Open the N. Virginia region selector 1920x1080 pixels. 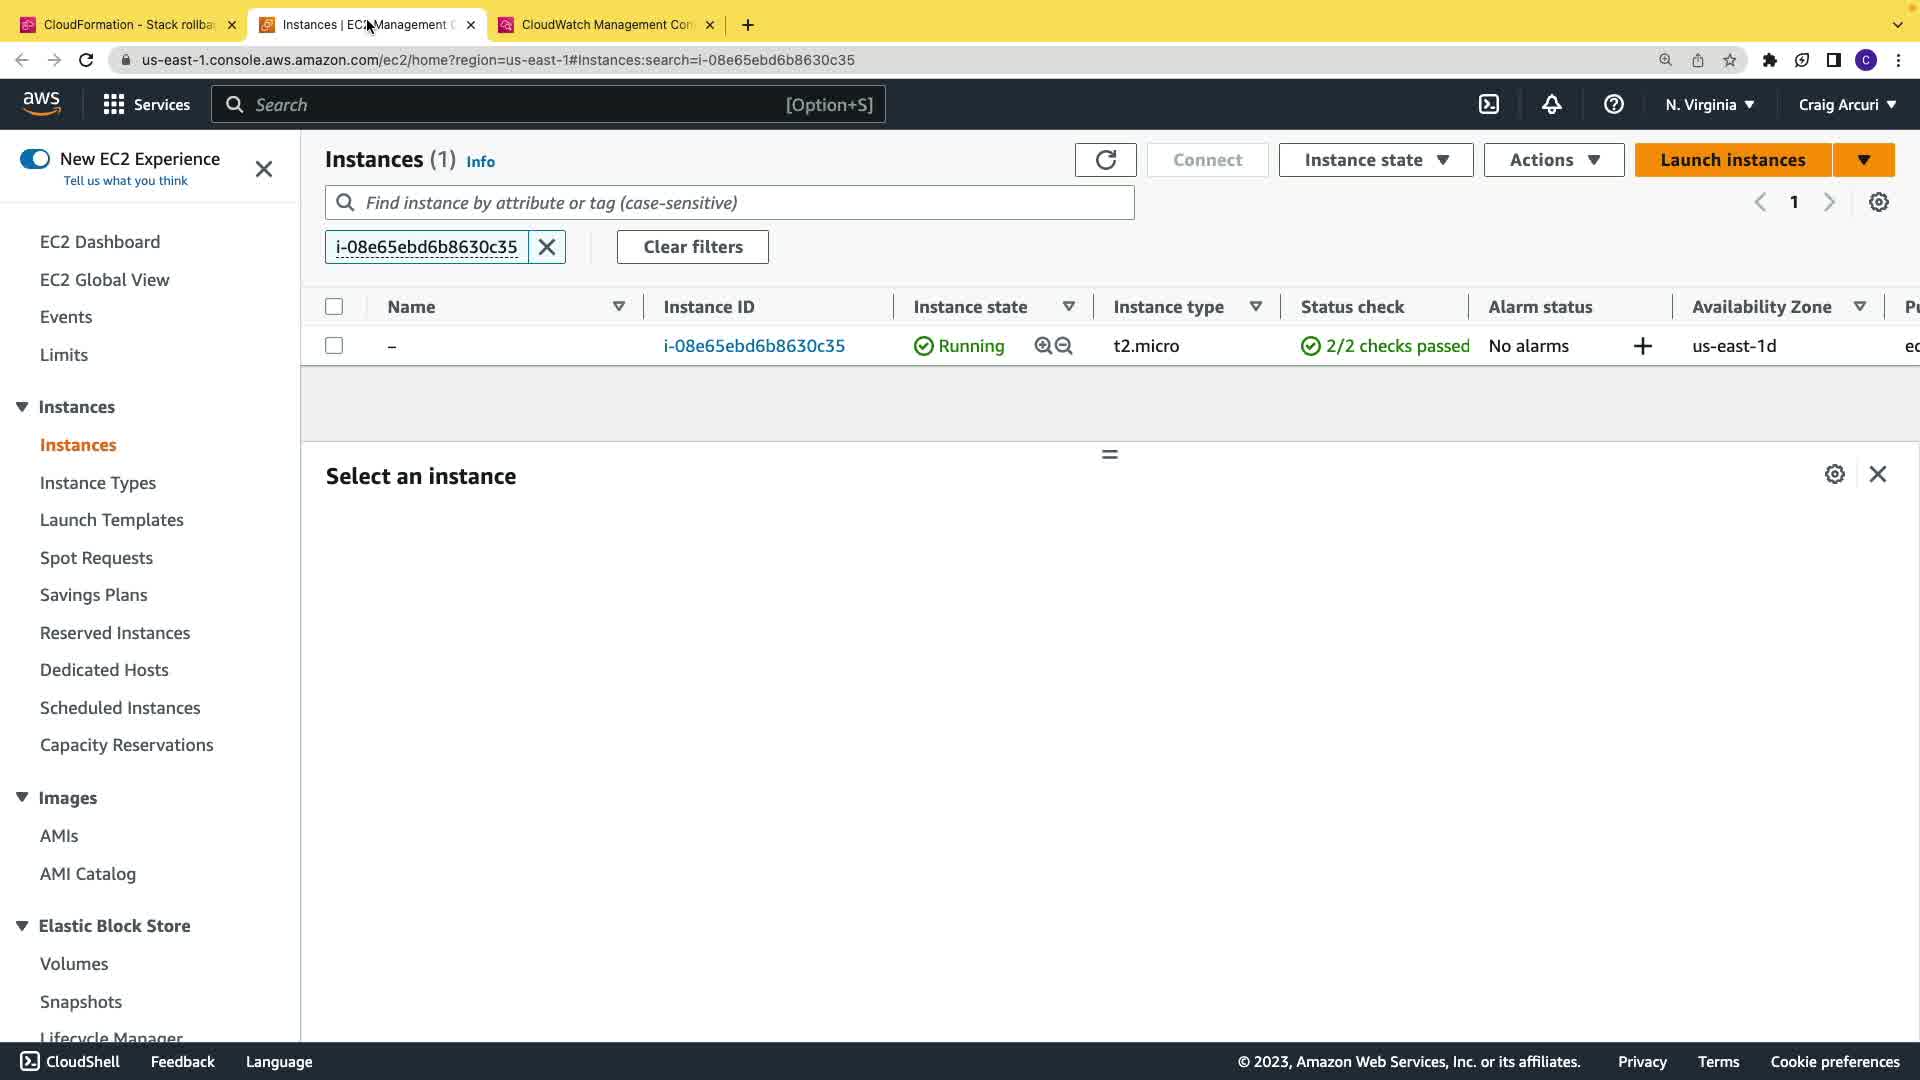click(x=1709, y=104)
